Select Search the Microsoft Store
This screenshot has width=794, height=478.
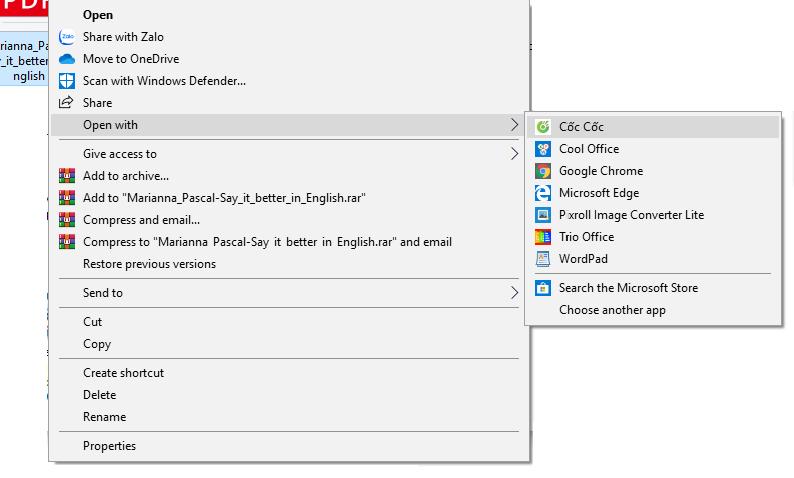pos(653,288)
